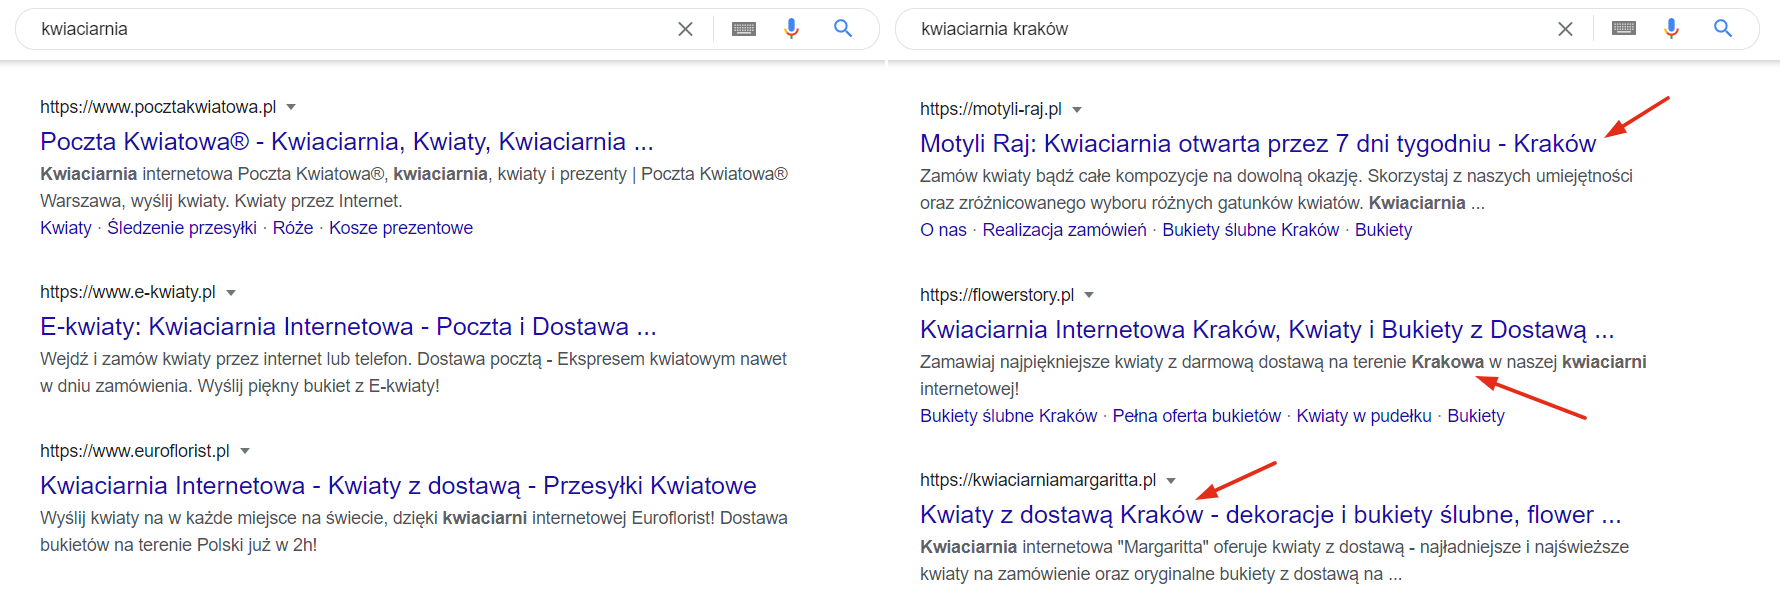Follow 'Bukiety ślubne Kraków' sitelink under Motyli Raj
This screenshot has width=1780, height=609.
[1250, 230]
